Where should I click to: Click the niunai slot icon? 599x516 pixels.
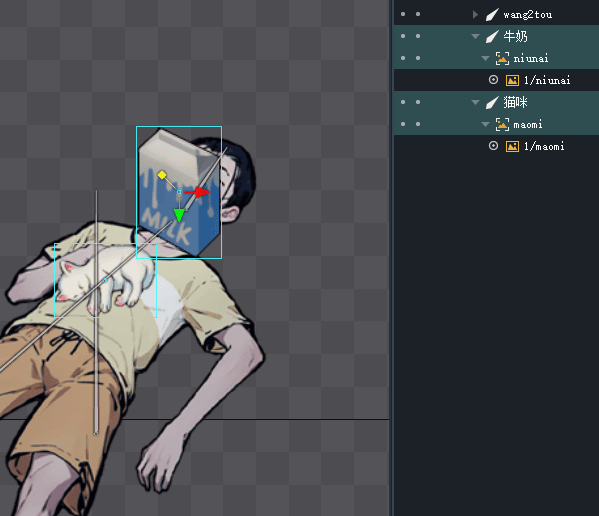502,58
